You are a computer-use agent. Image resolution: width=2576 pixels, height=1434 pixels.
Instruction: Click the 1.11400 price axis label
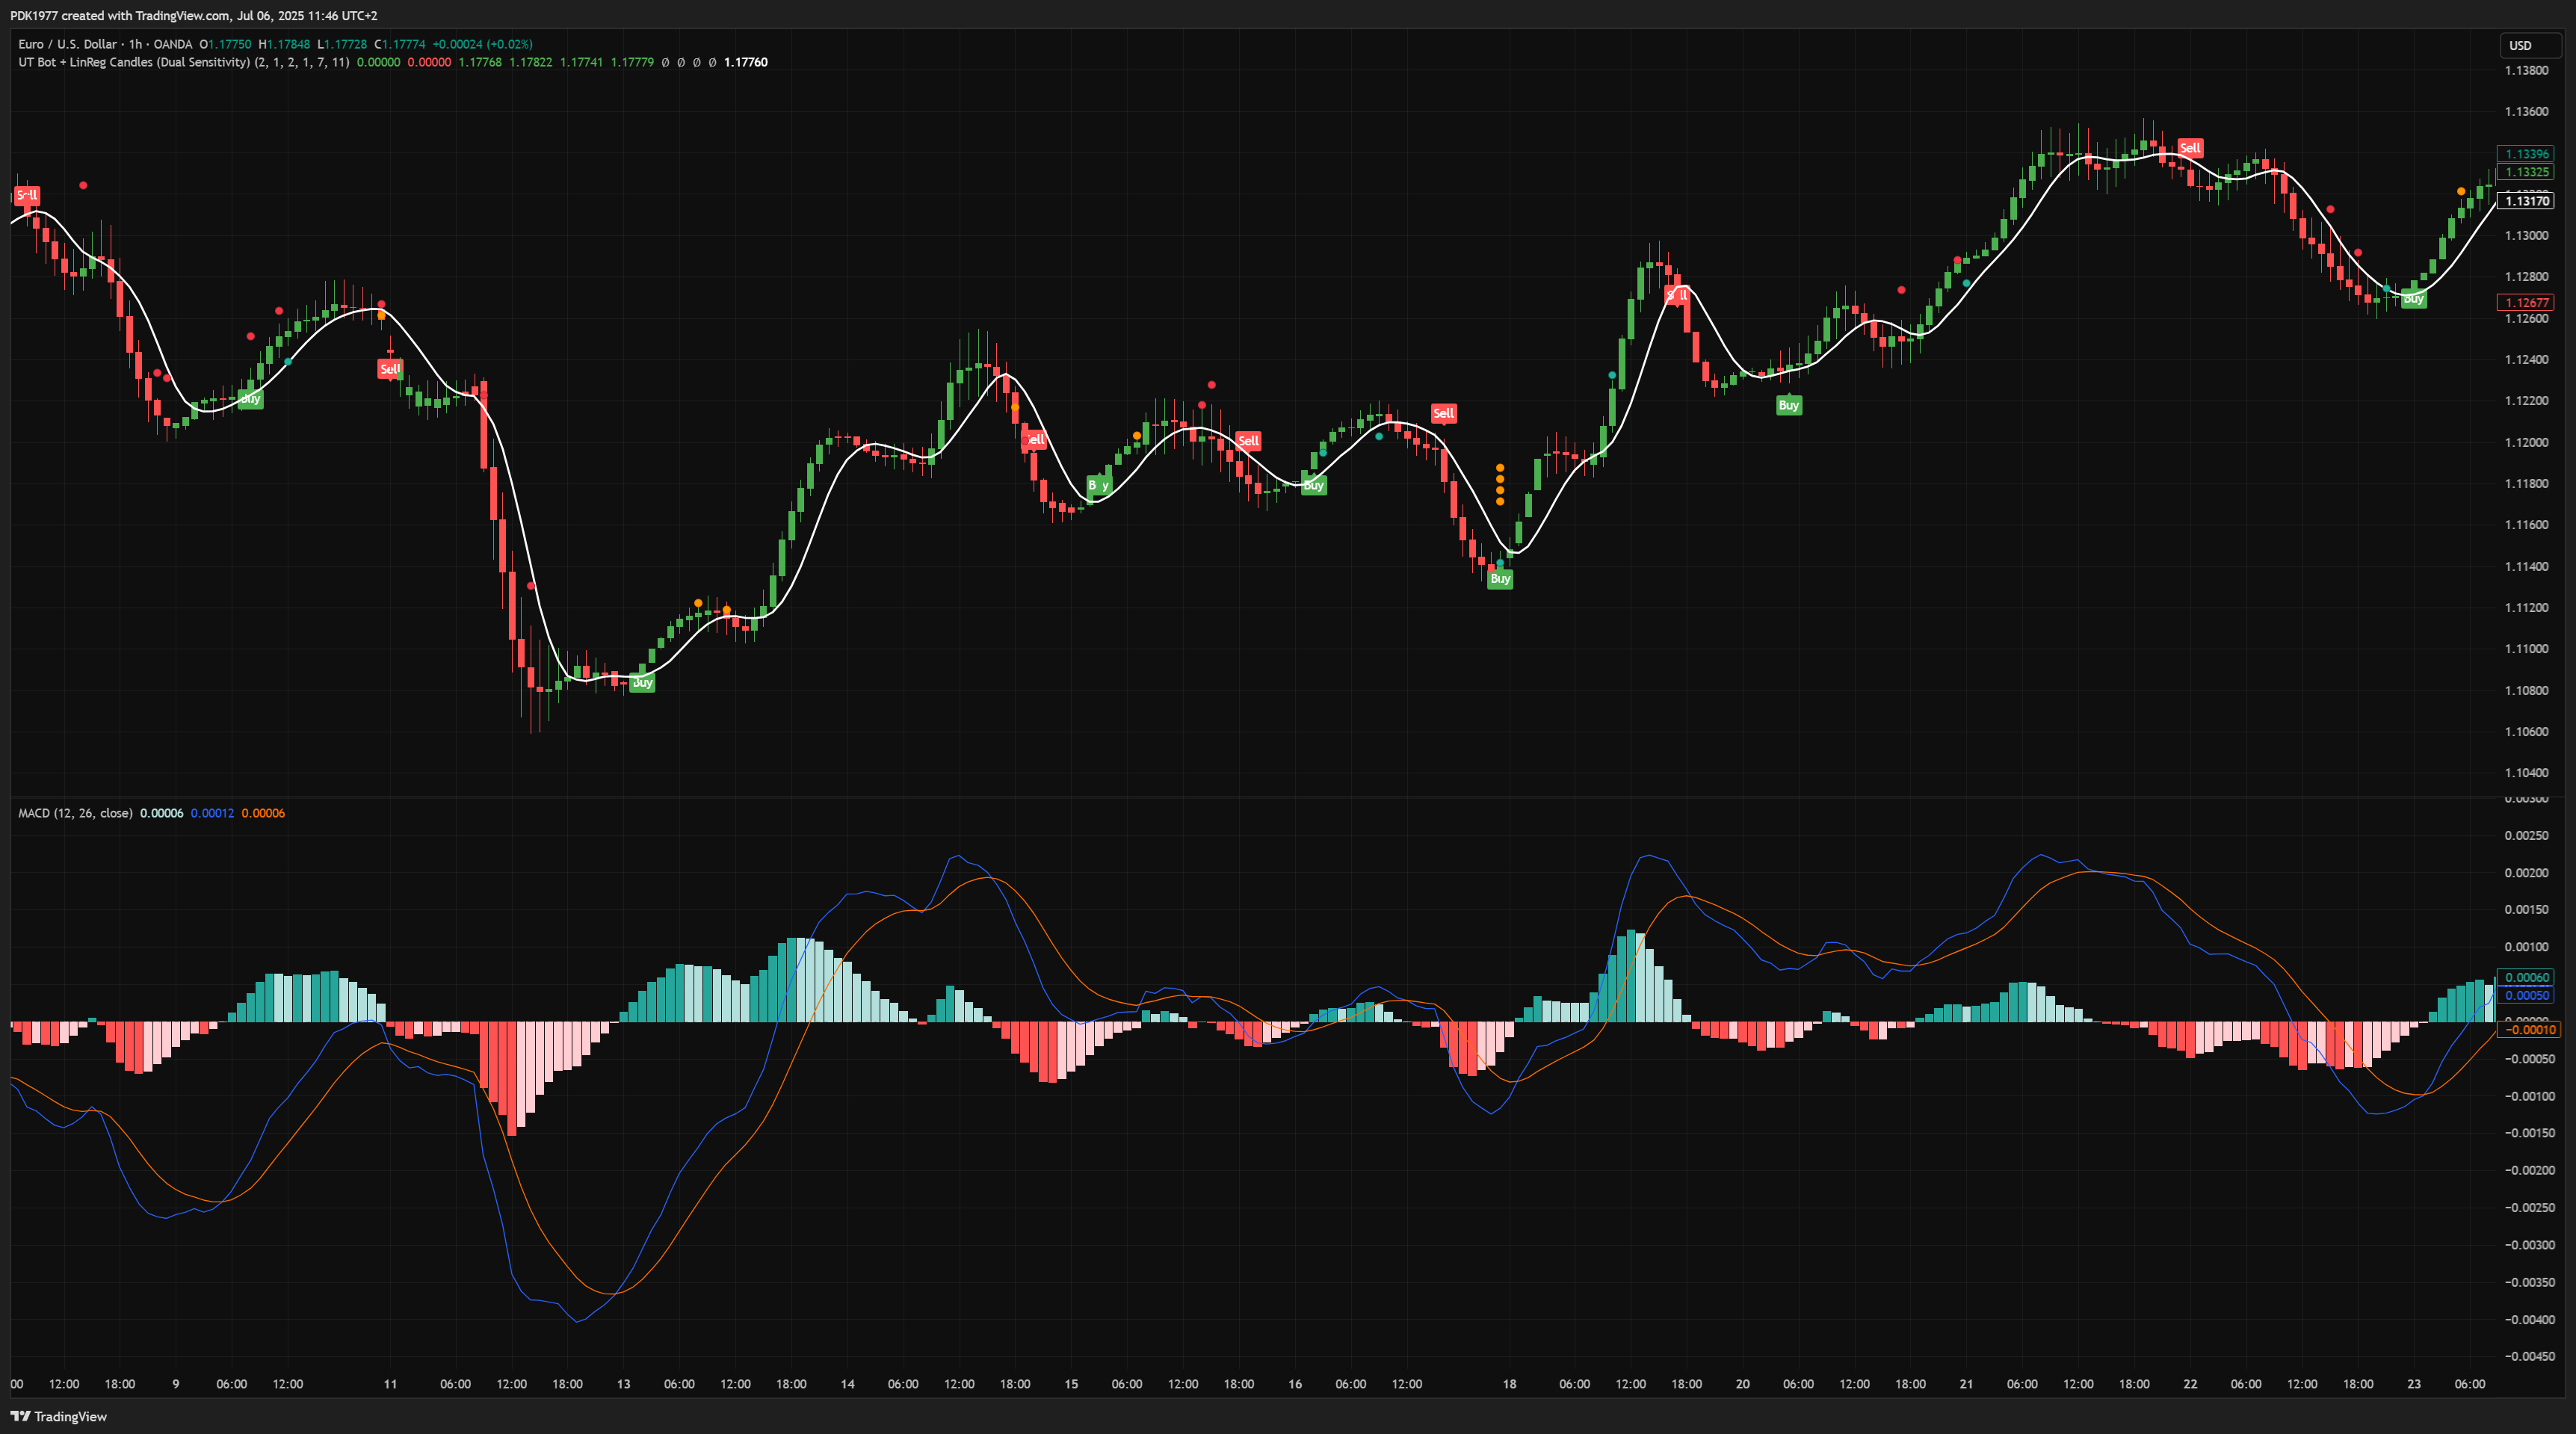point(2526,566)
